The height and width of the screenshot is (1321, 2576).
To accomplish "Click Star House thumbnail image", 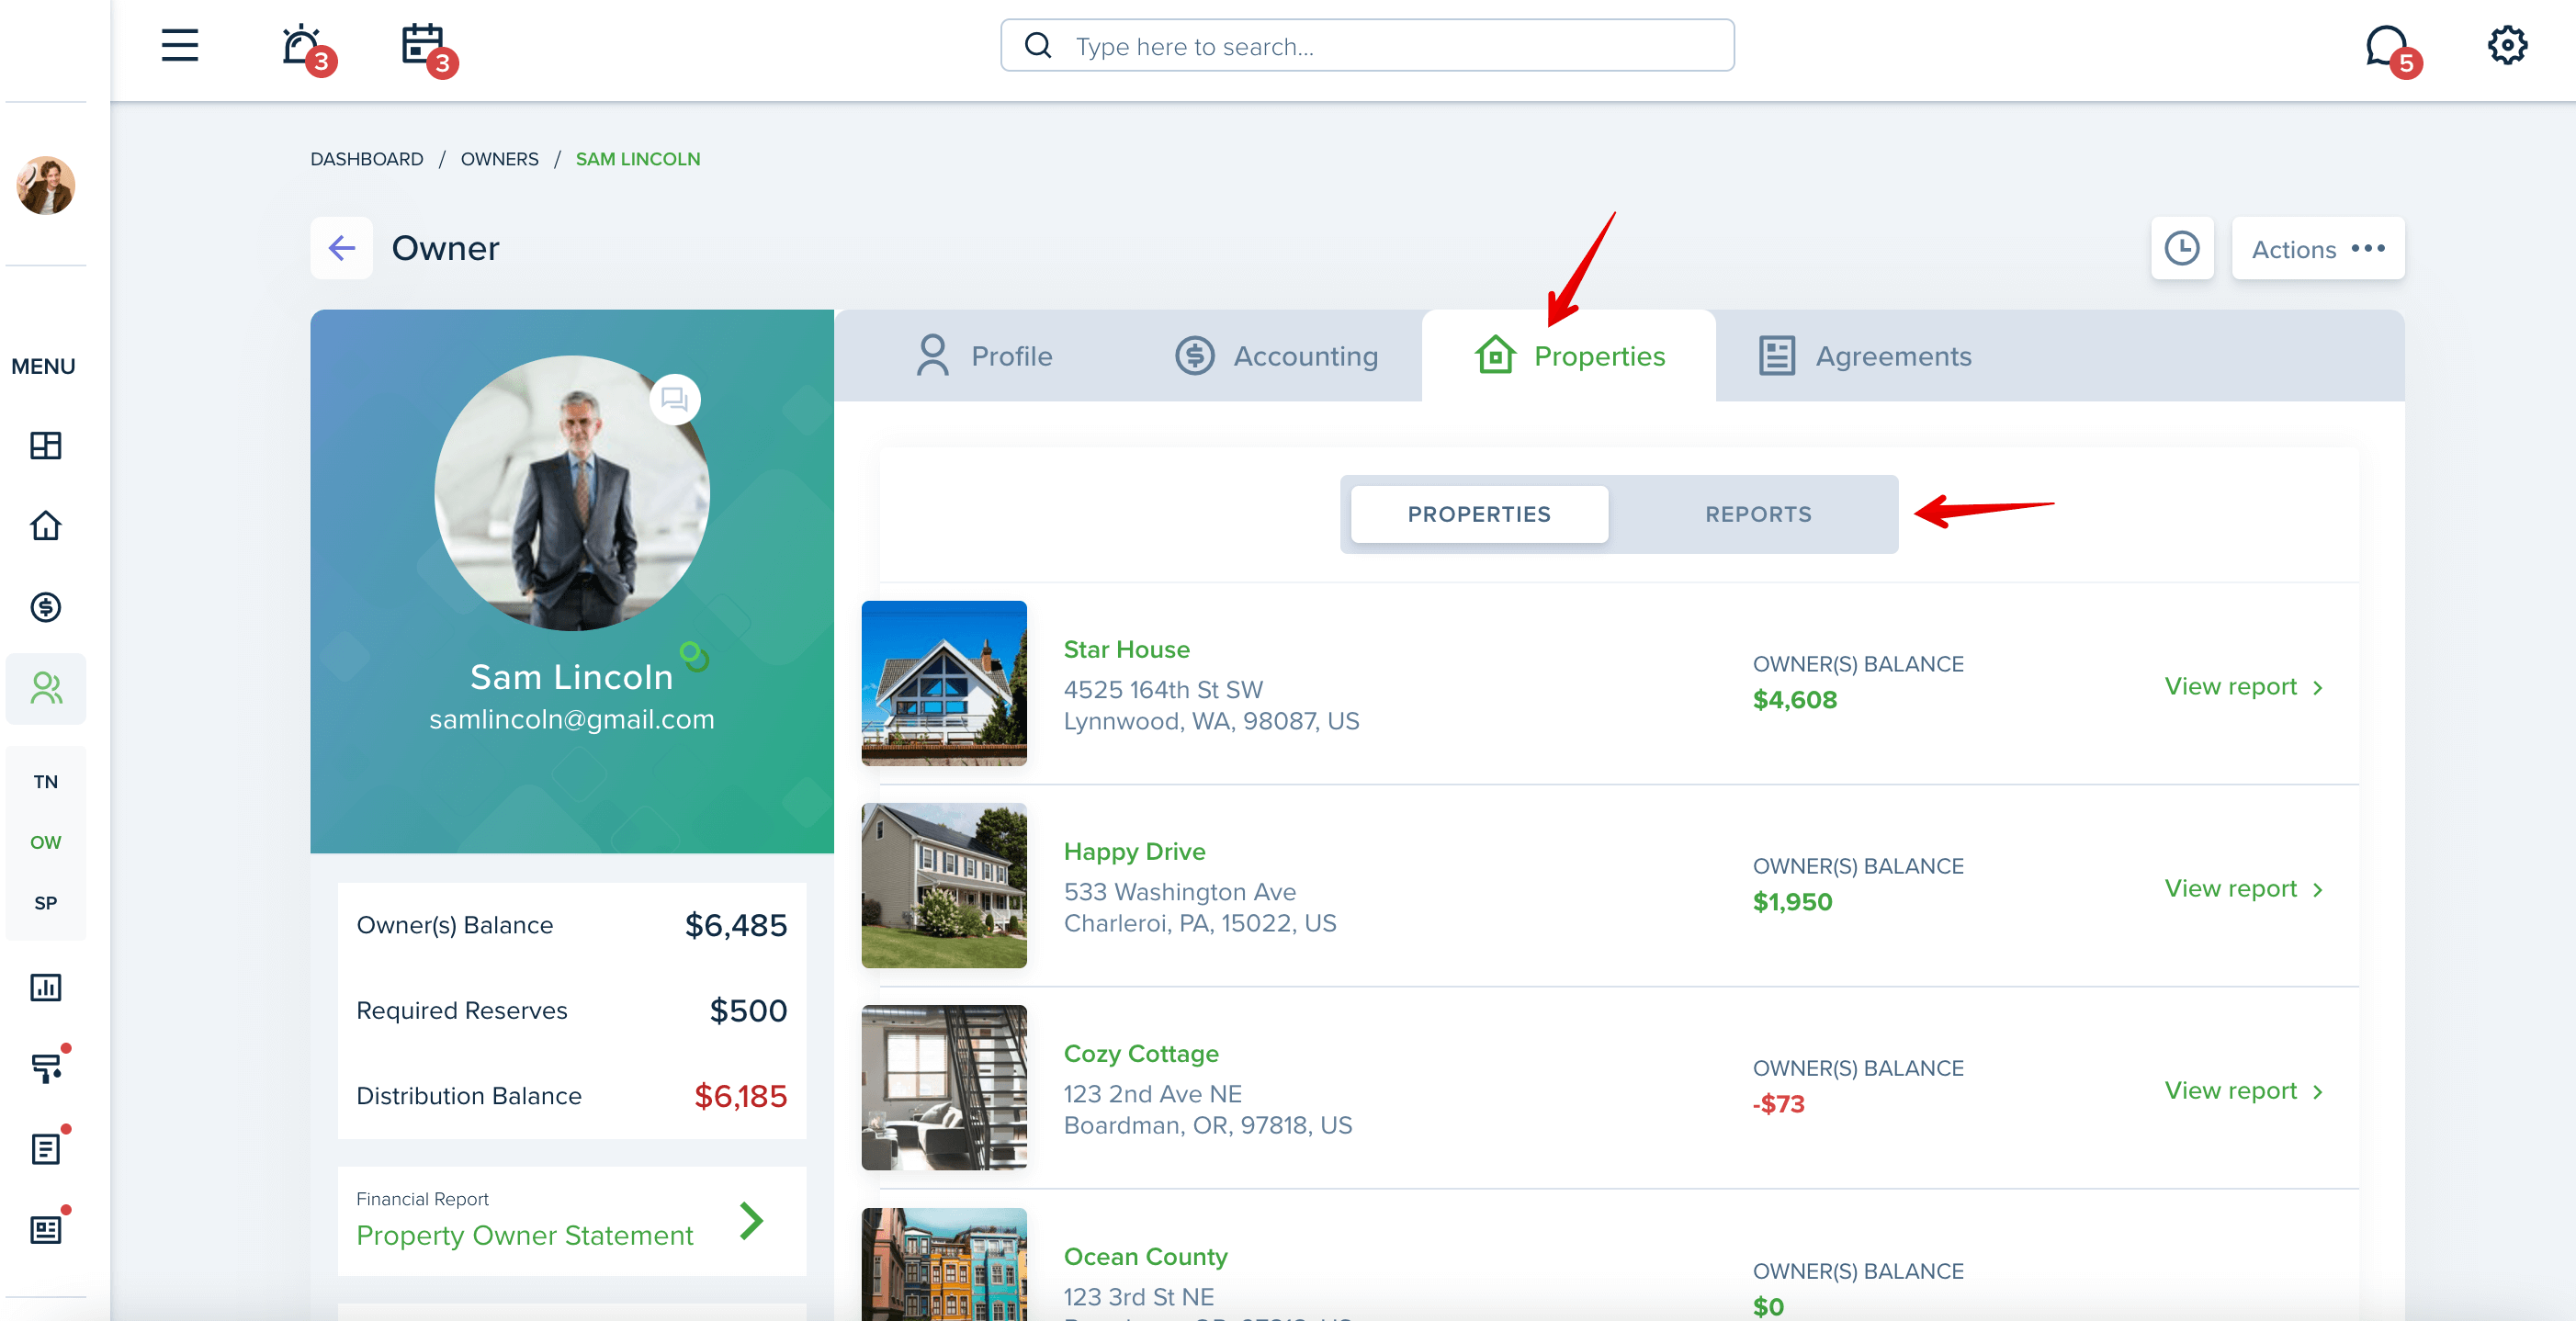I will [944, 683].
